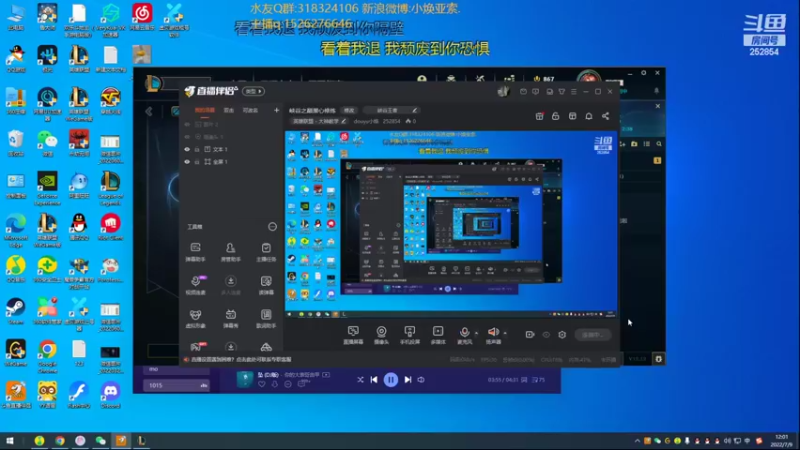This screenshot has width=800, height=450.
Task: Toggle shuffle mode in music player
Action: (360, 380)
